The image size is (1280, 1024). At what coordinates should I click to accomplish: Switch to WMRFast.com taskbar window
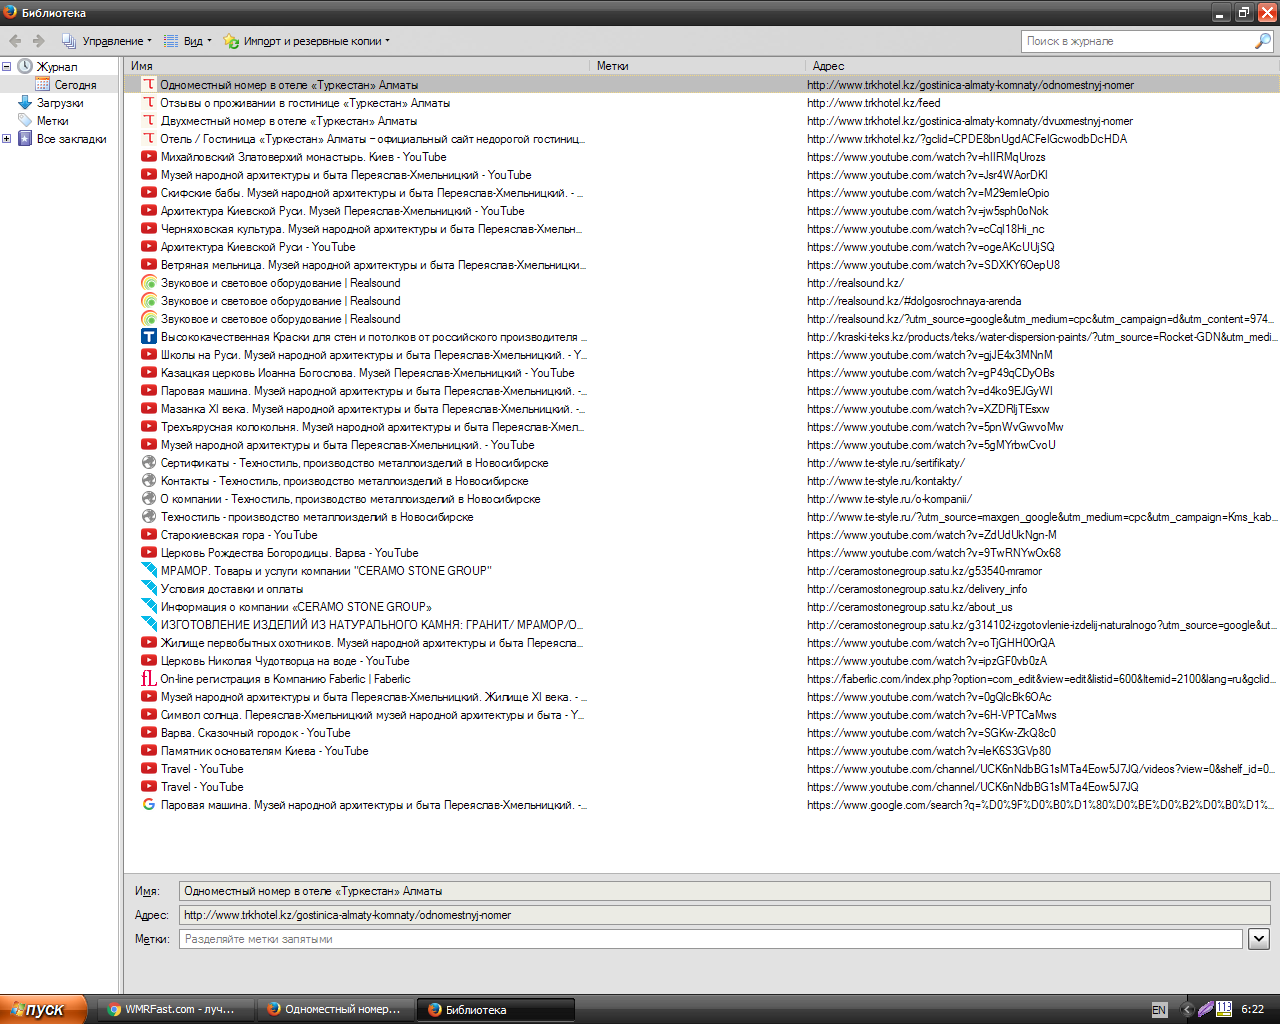(176, 1009)
